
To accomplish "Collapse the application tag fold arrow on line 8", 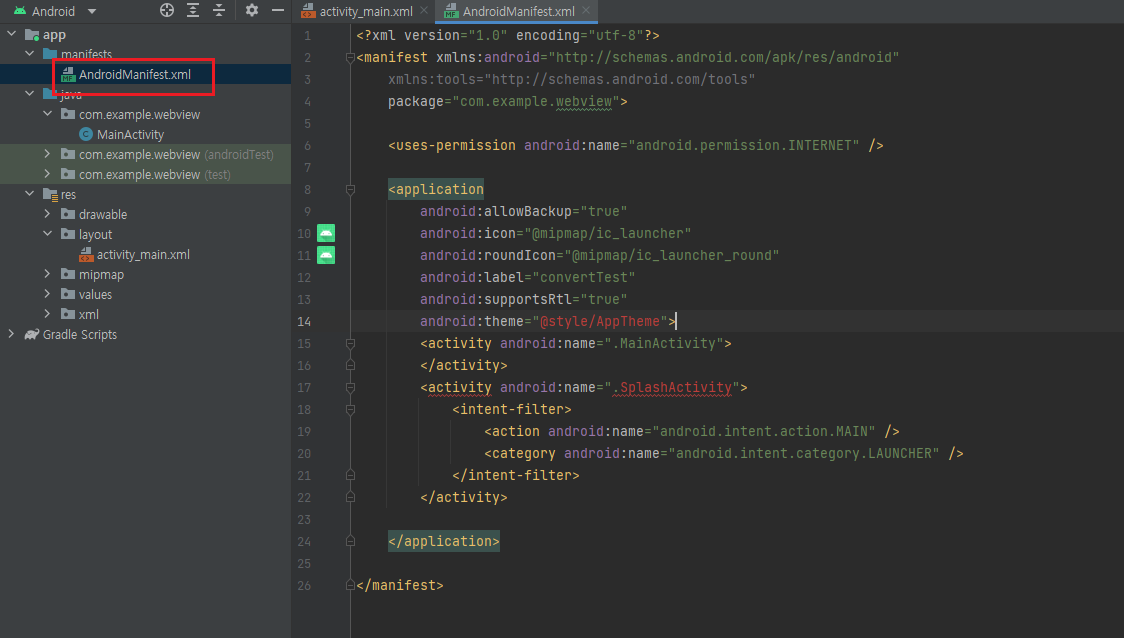I will (349, 188).
